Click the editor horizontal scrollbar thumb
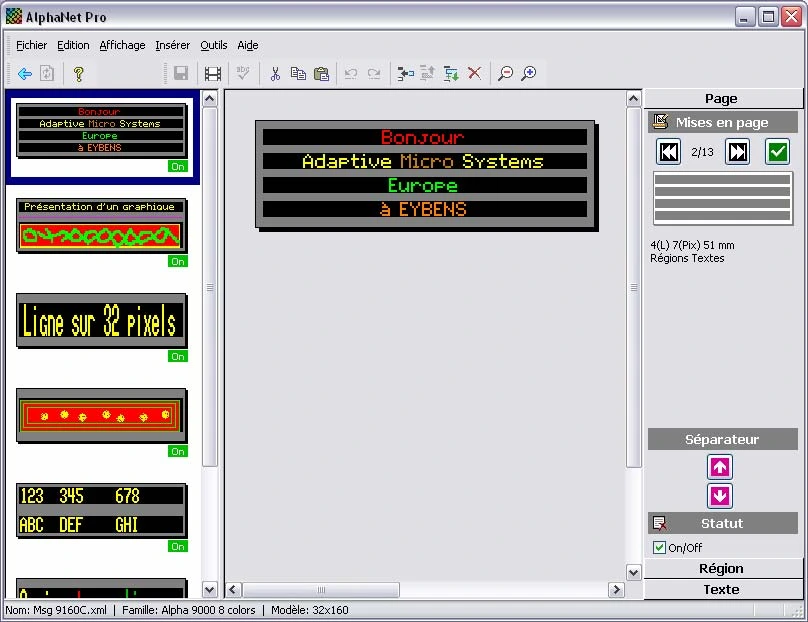This screenshot has width=808, height=622. click(x=321, y=590)
